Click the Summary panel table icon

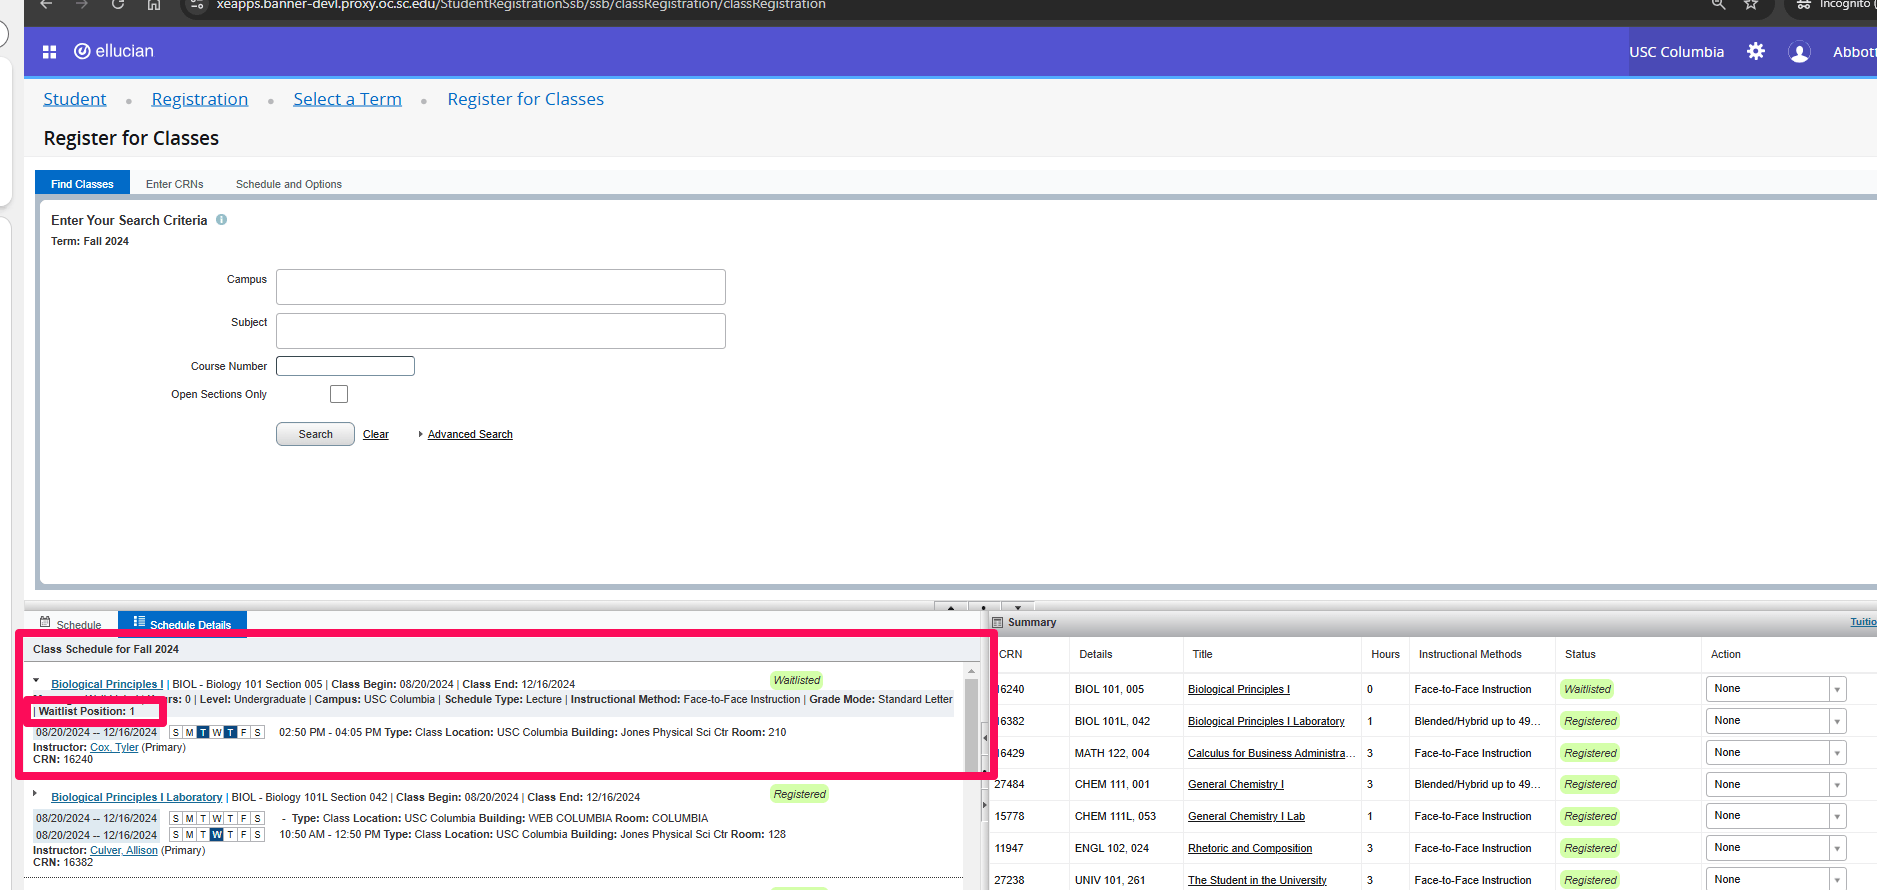[x=997, y=622]
